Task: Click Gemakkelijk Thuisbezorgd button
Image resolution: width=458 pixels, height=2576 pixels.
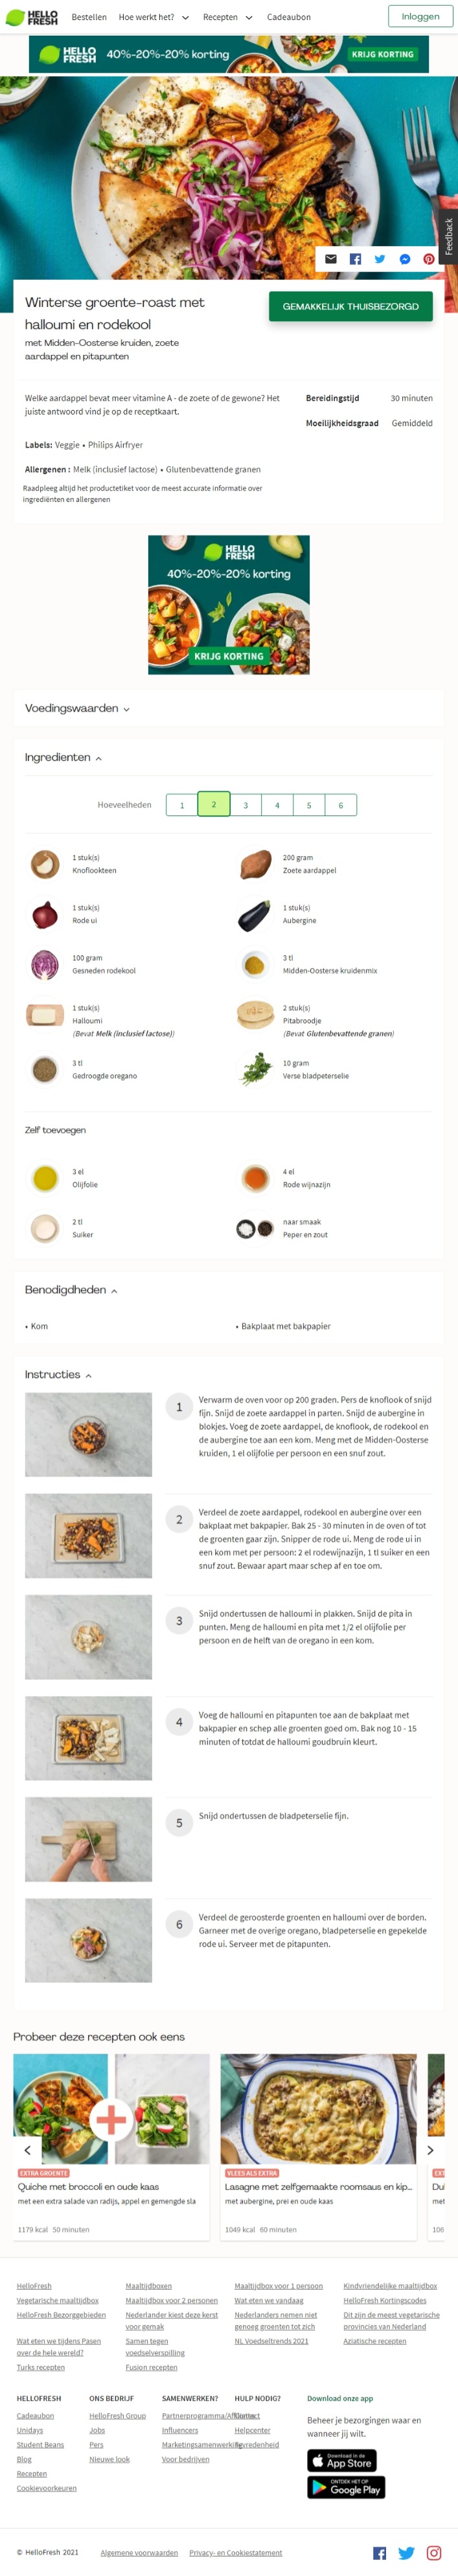Action: (350, 306)
